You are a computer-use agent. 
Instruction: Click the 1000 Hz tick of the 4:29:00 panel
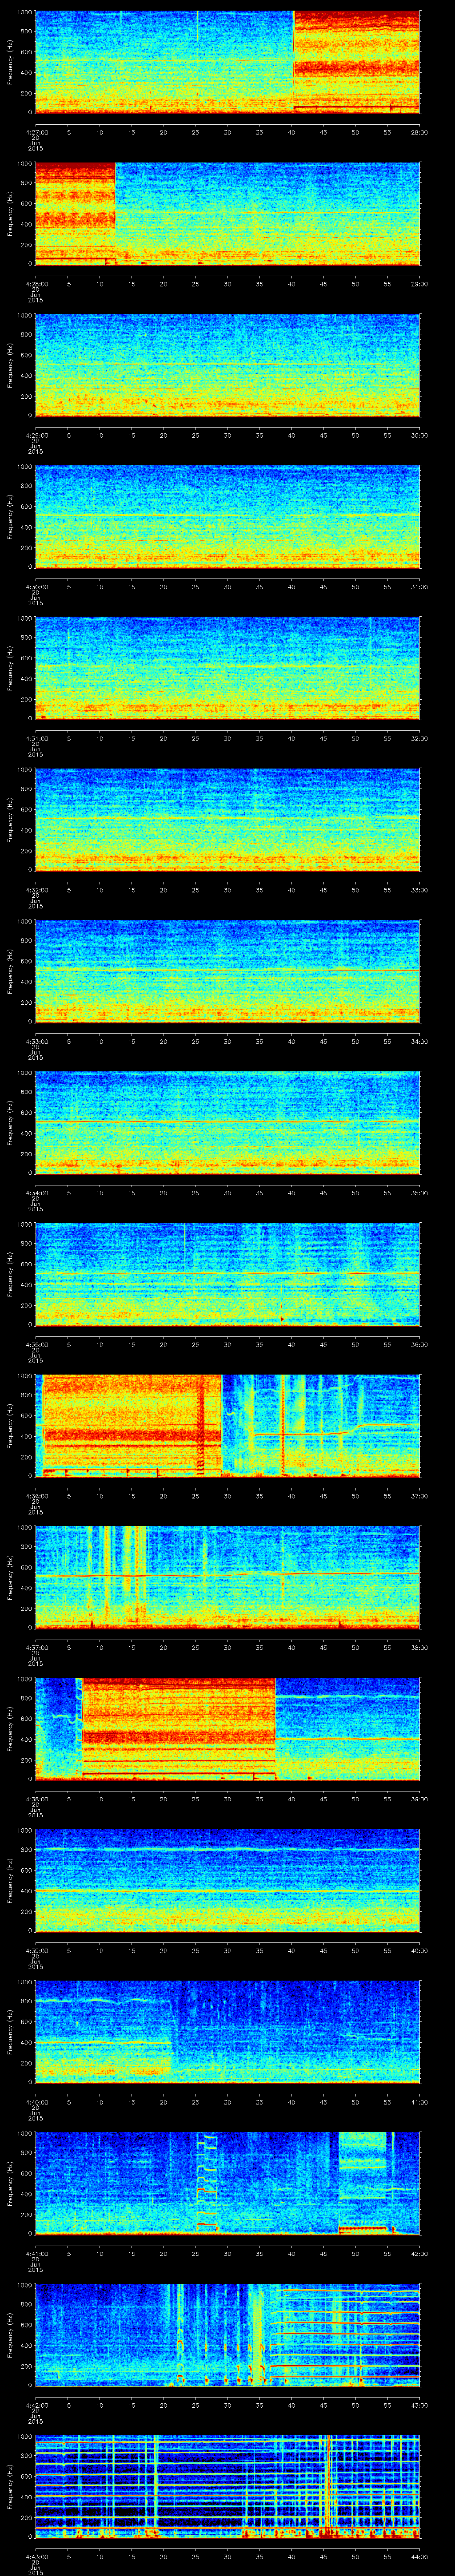click(24, 316)
